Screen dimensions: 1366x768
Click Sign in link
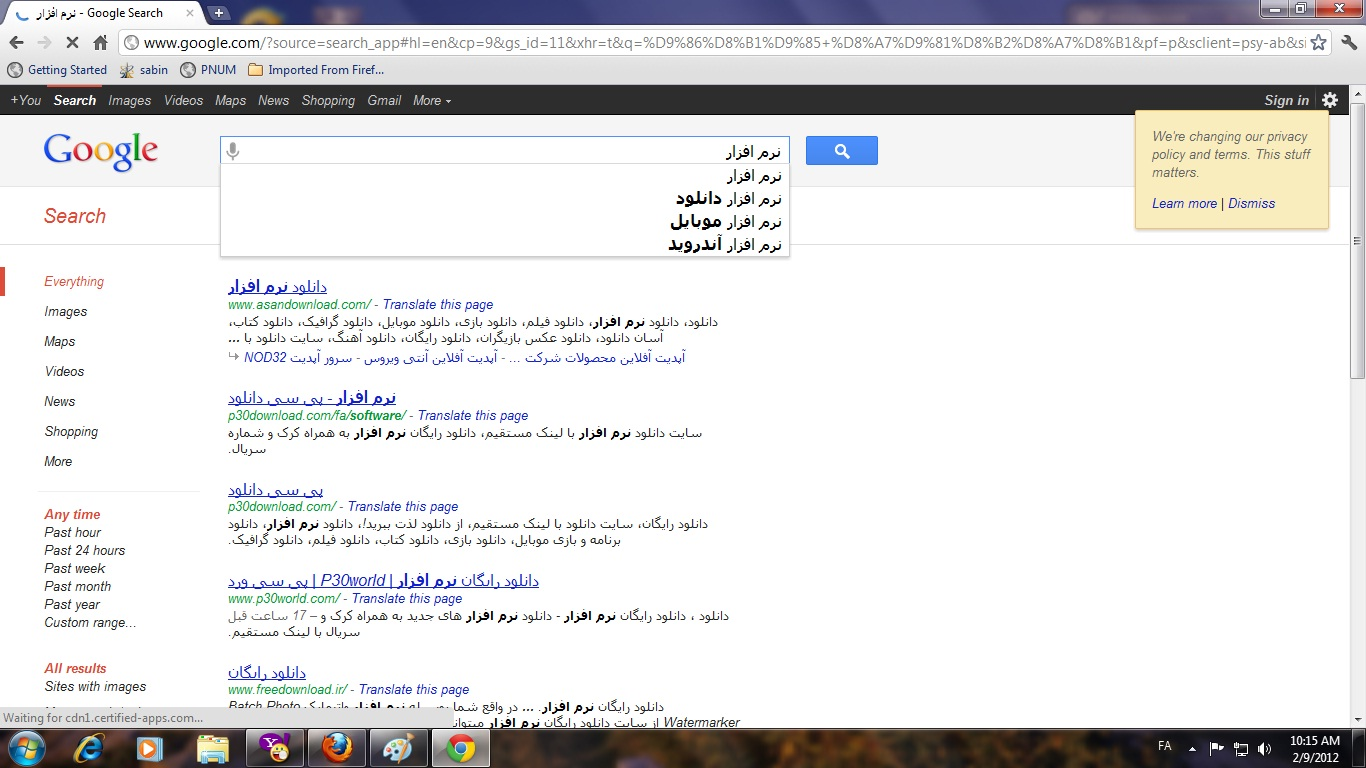point(1286,100)
